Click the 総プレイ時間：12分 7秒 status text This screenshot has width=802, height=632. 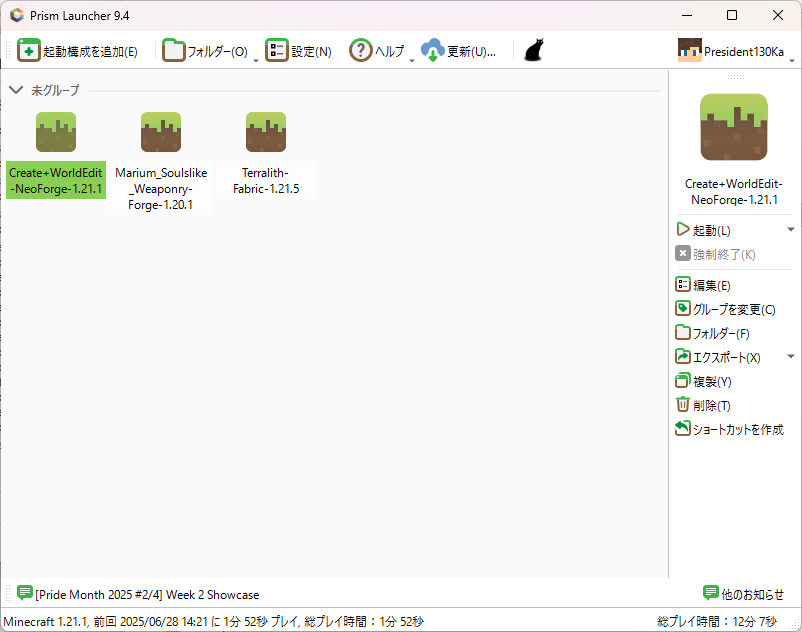pyautogui.click(x=717, y=622)
